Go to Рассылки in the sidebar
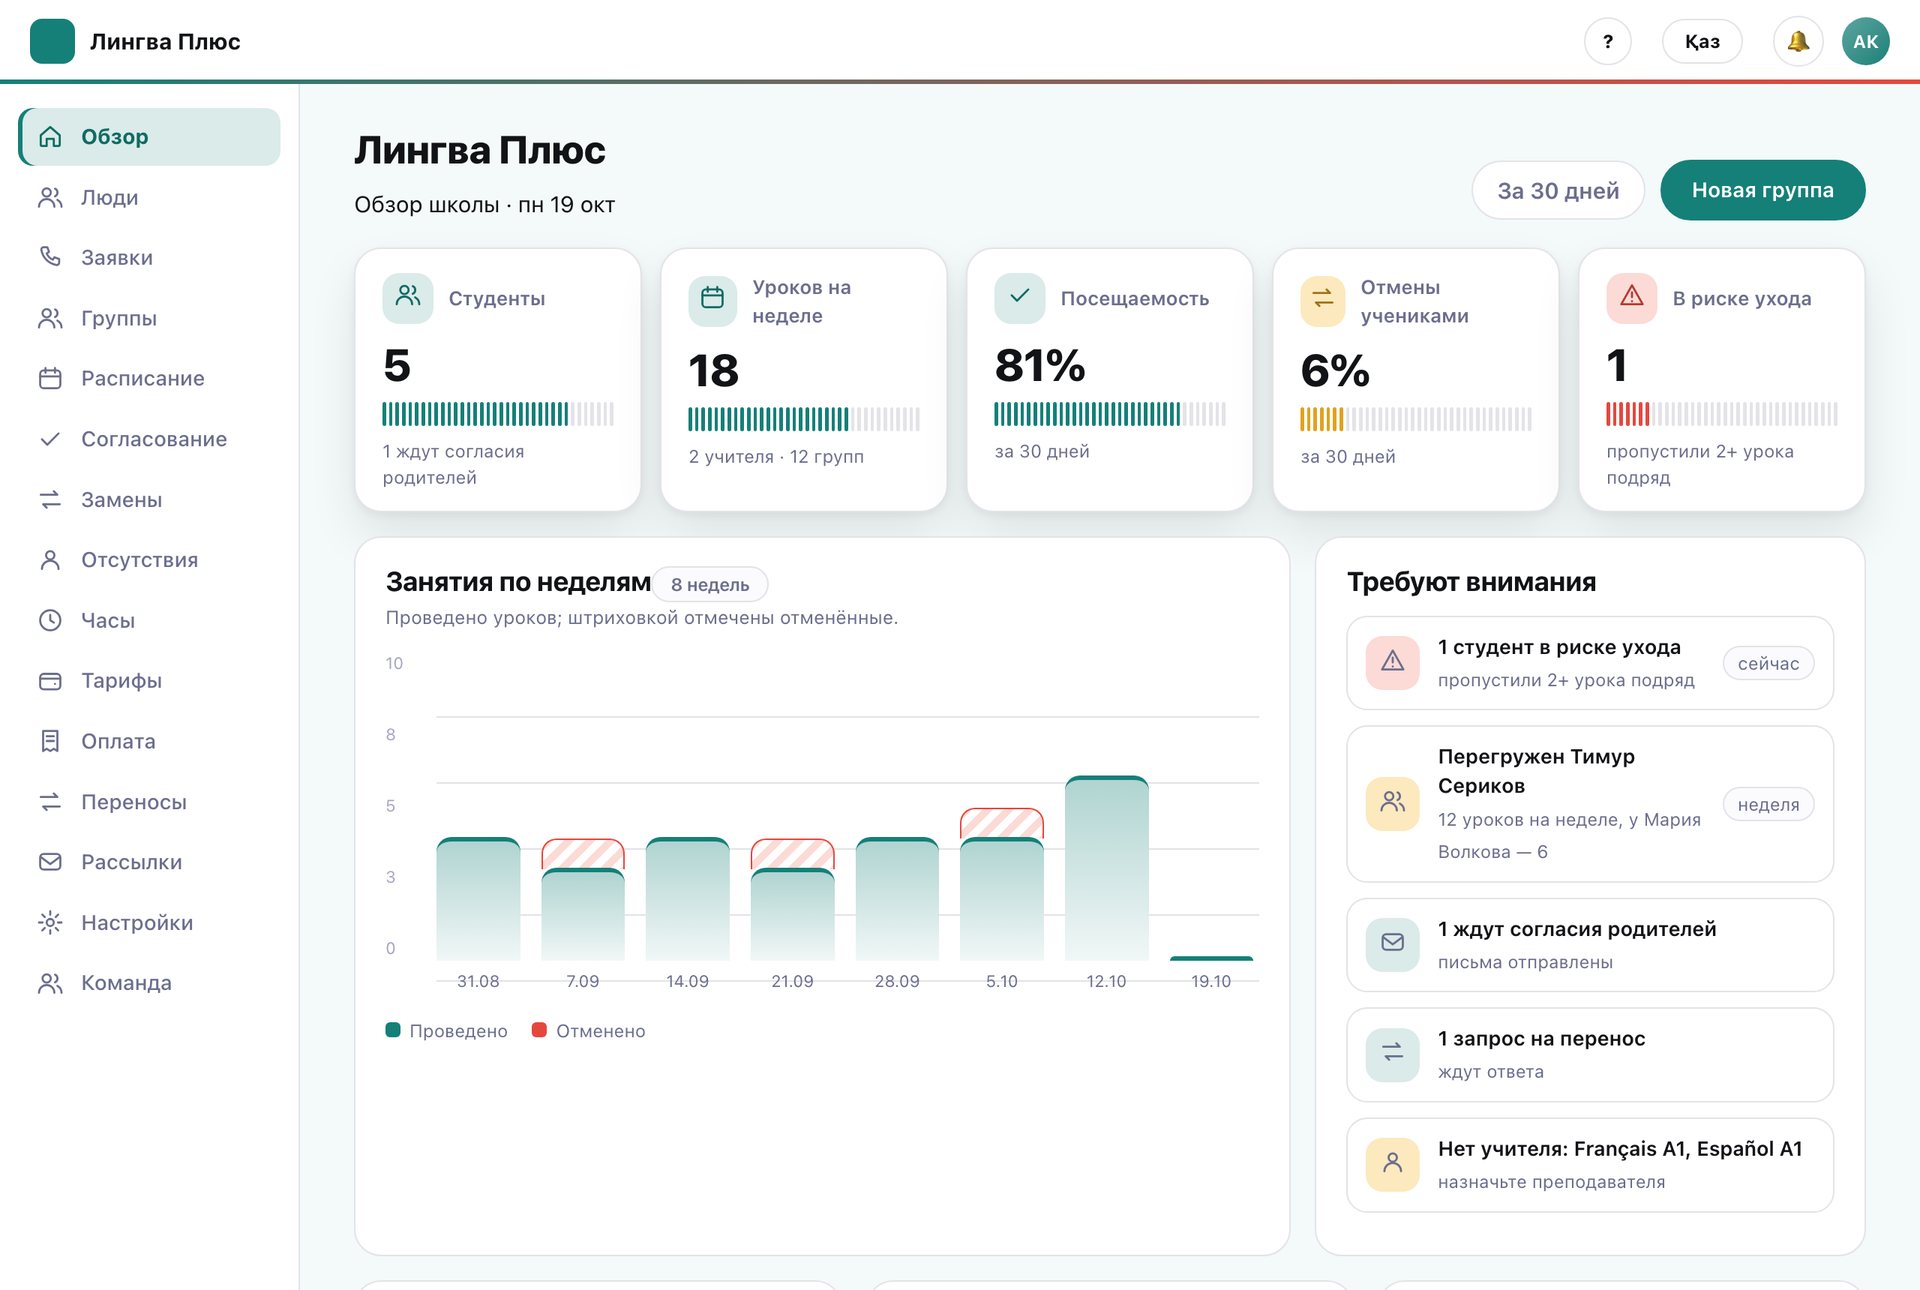 pos(149,862)
